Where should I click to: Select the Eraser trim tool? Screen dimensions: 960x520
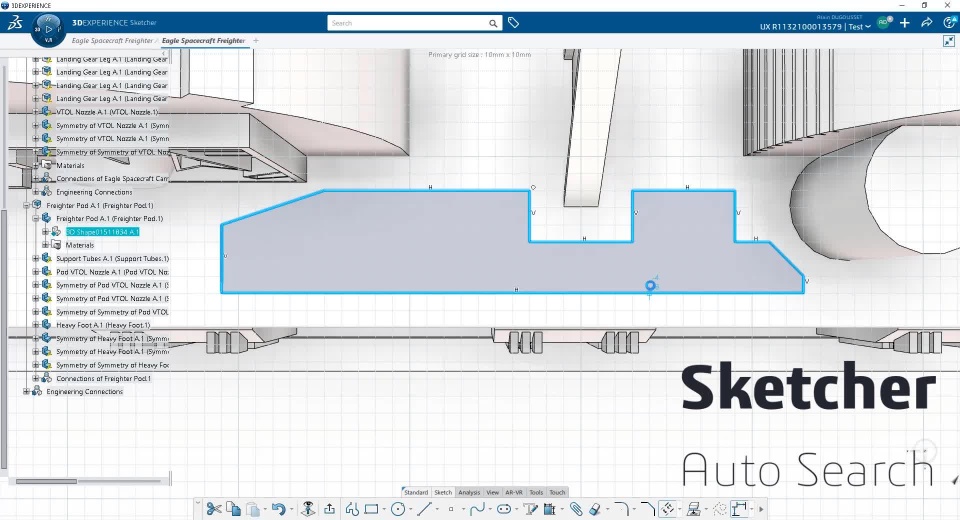(x=595, y=509)
